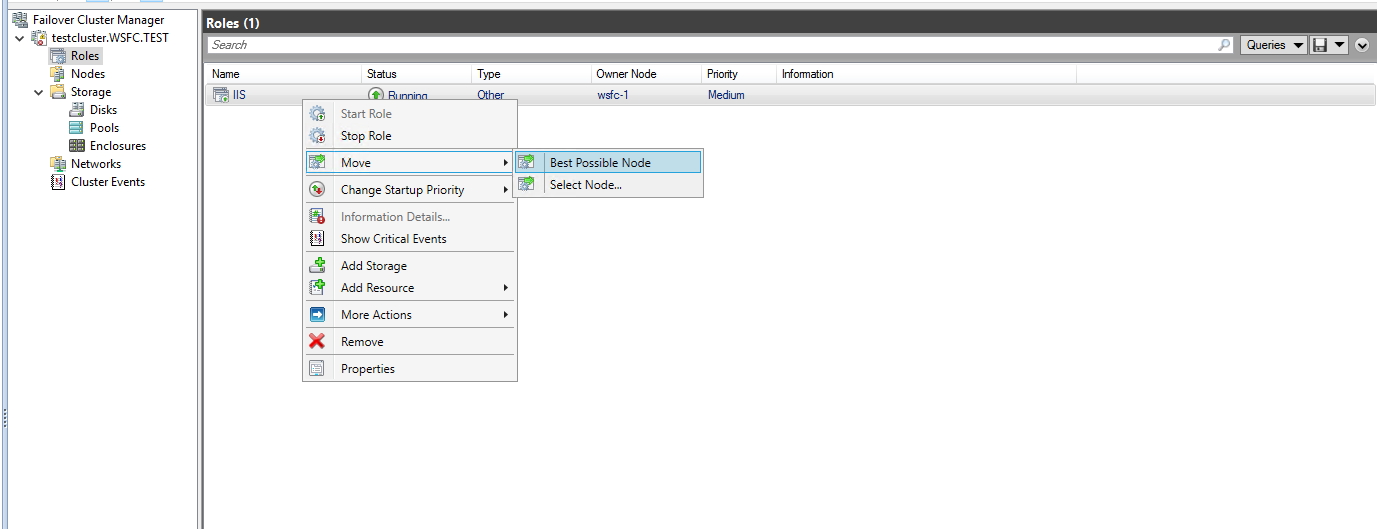Click the Add Storage icon
The image size is (1377, 529).
pyautogui.click(x=317, y=266)
